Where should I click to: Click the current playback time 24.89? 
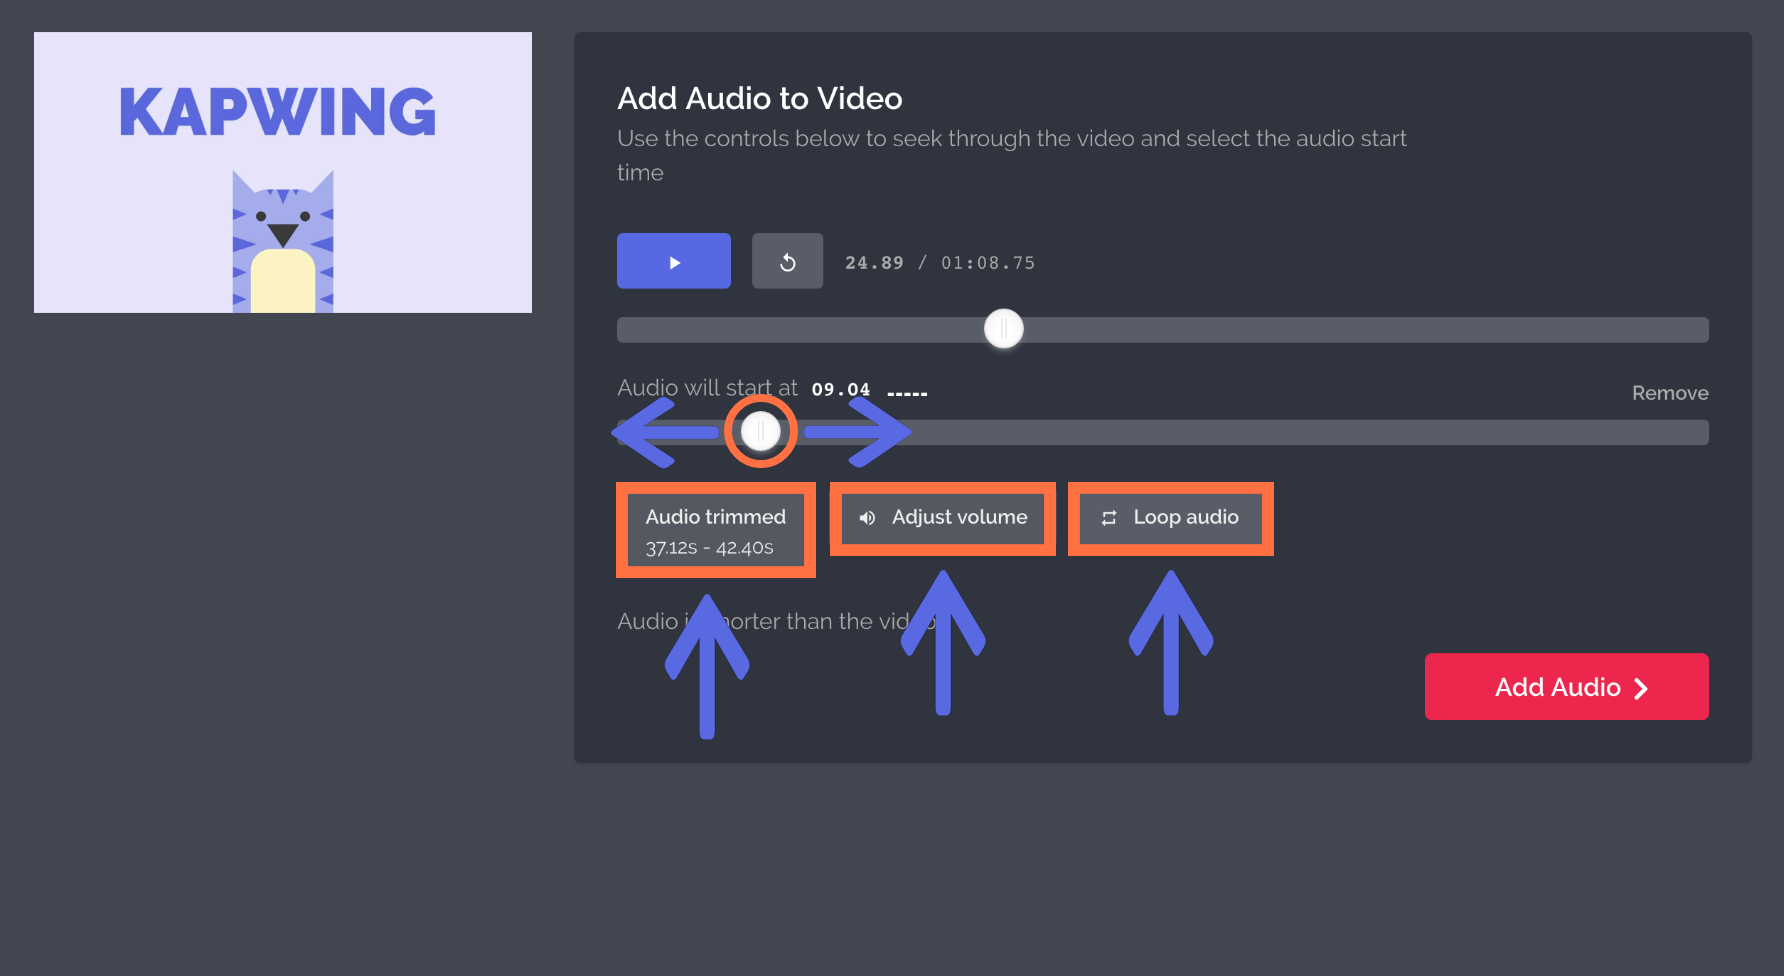click(x=874, y=263)
